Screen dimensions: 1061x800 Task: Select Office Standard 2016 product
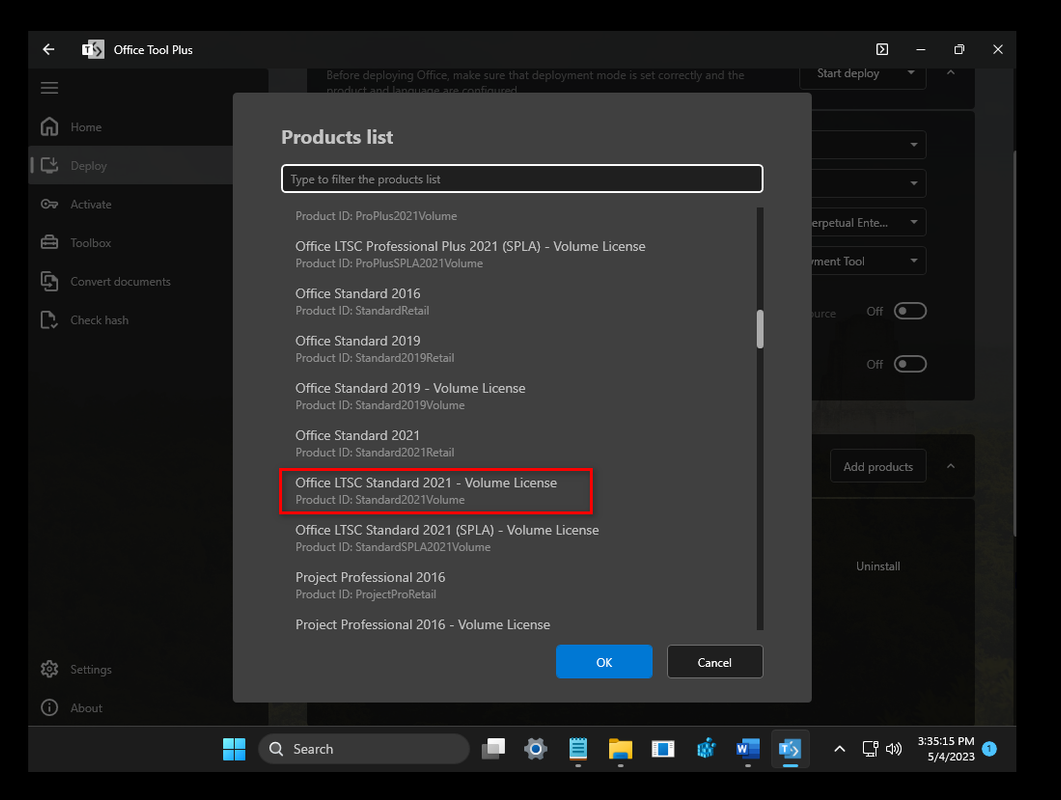click(522, 302)
